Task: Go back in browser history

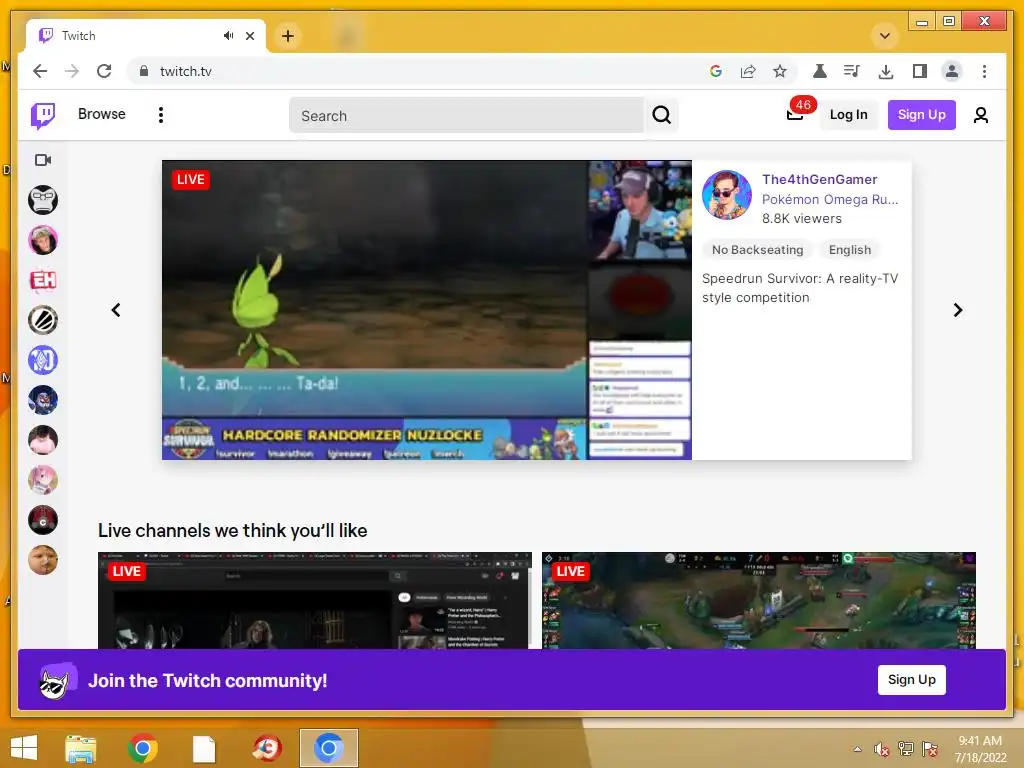Action: (x=40, y=71)
